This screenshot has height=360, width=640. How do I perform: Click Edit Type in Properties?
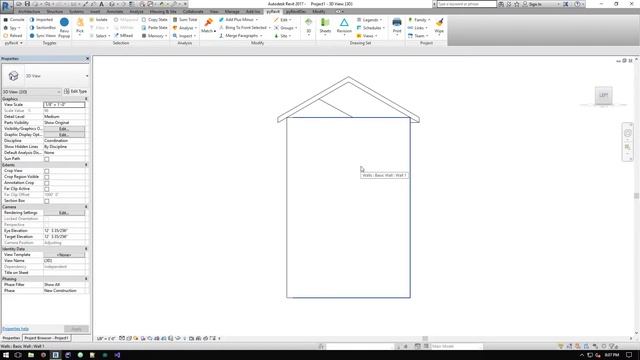[76, 91]
